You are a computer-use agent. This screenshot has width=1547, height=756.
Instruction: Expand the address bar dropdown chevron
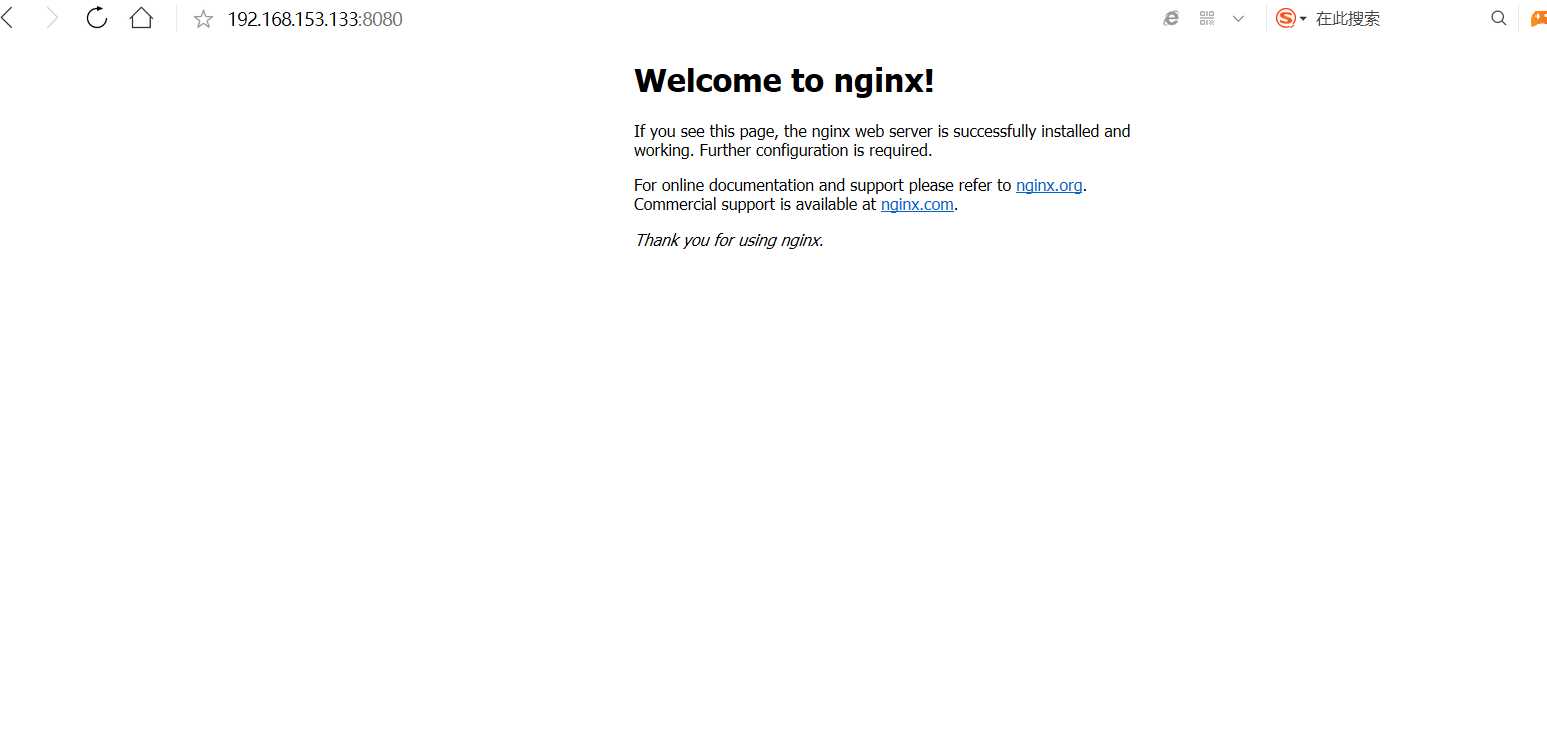[x=1238, y=19]
